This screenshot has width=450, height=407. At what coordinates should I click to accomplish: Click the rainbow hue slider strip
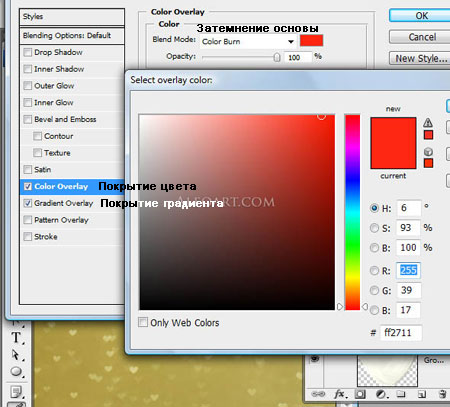click(352, 212)
